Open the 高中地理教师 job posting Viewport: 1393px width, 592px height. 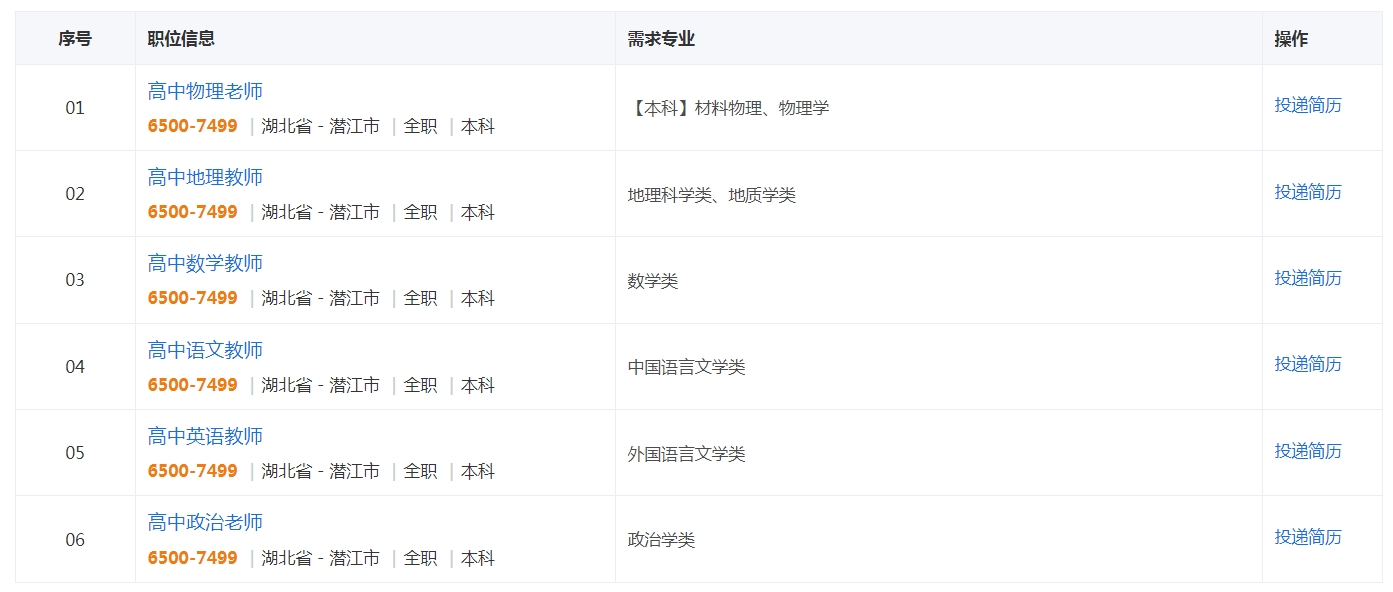(205, 177)
